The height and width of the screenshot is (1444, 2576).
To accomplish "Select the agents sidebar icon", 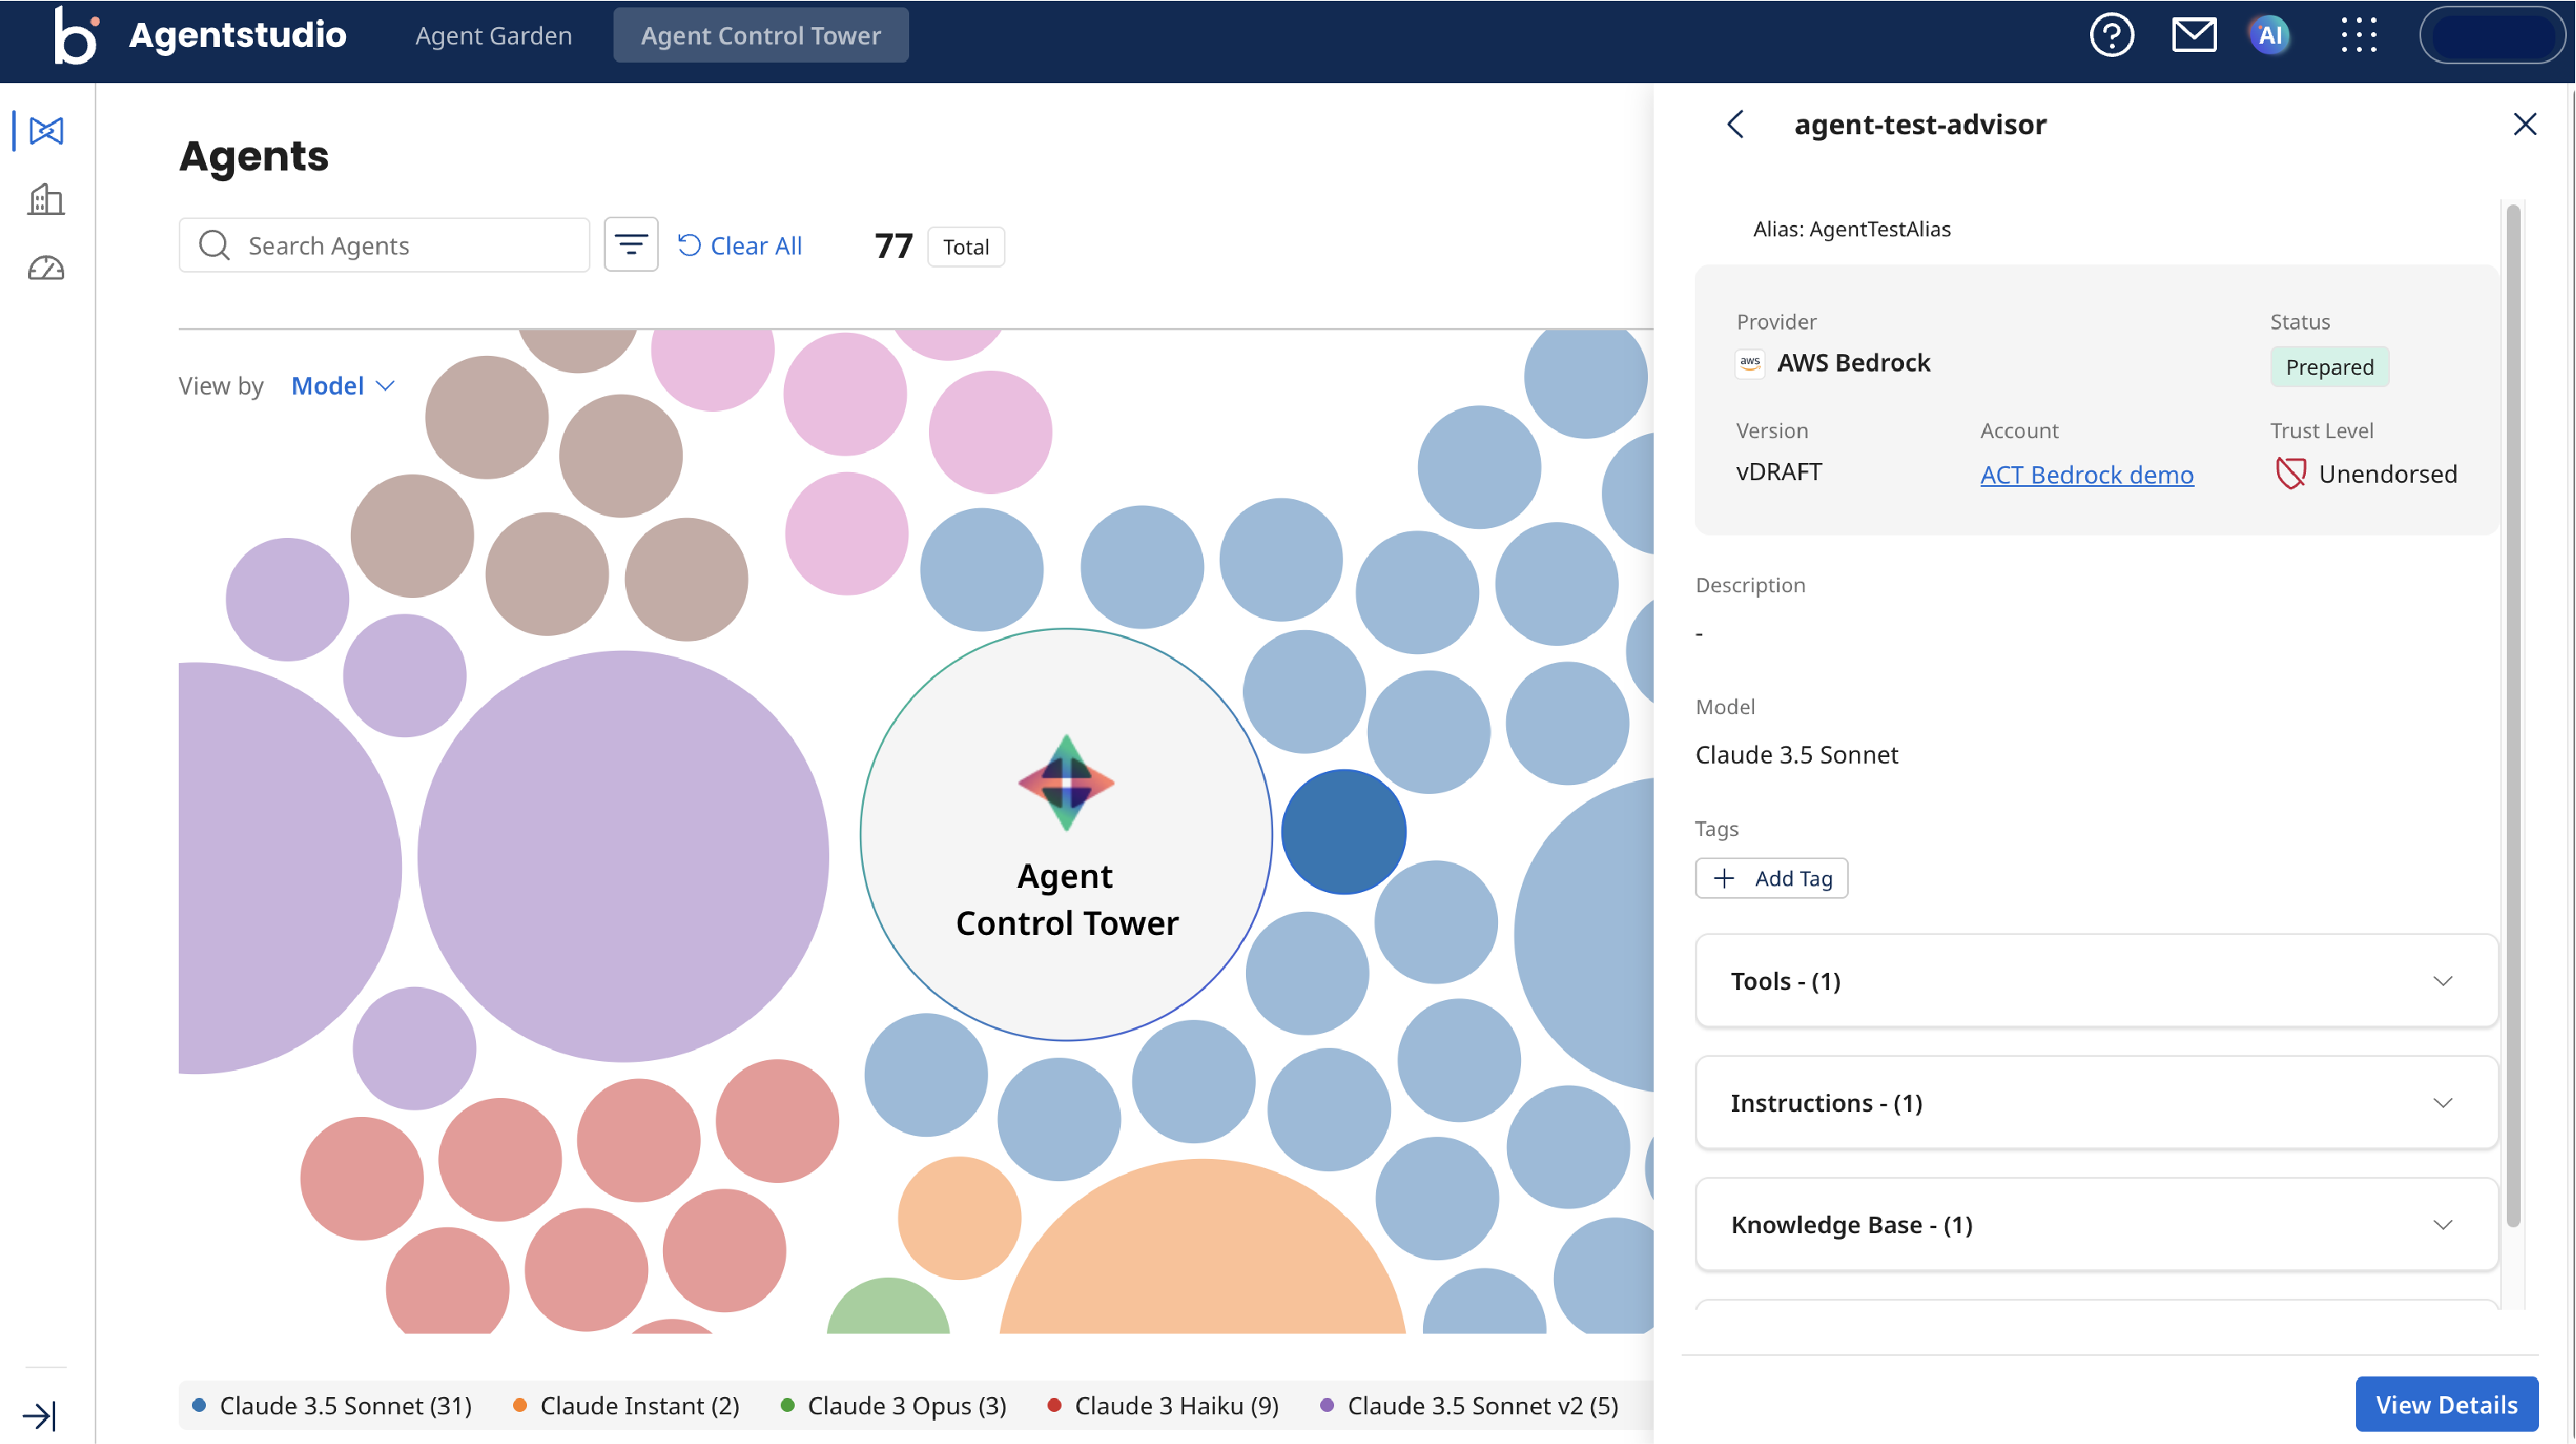I will [x=46, y=131].
